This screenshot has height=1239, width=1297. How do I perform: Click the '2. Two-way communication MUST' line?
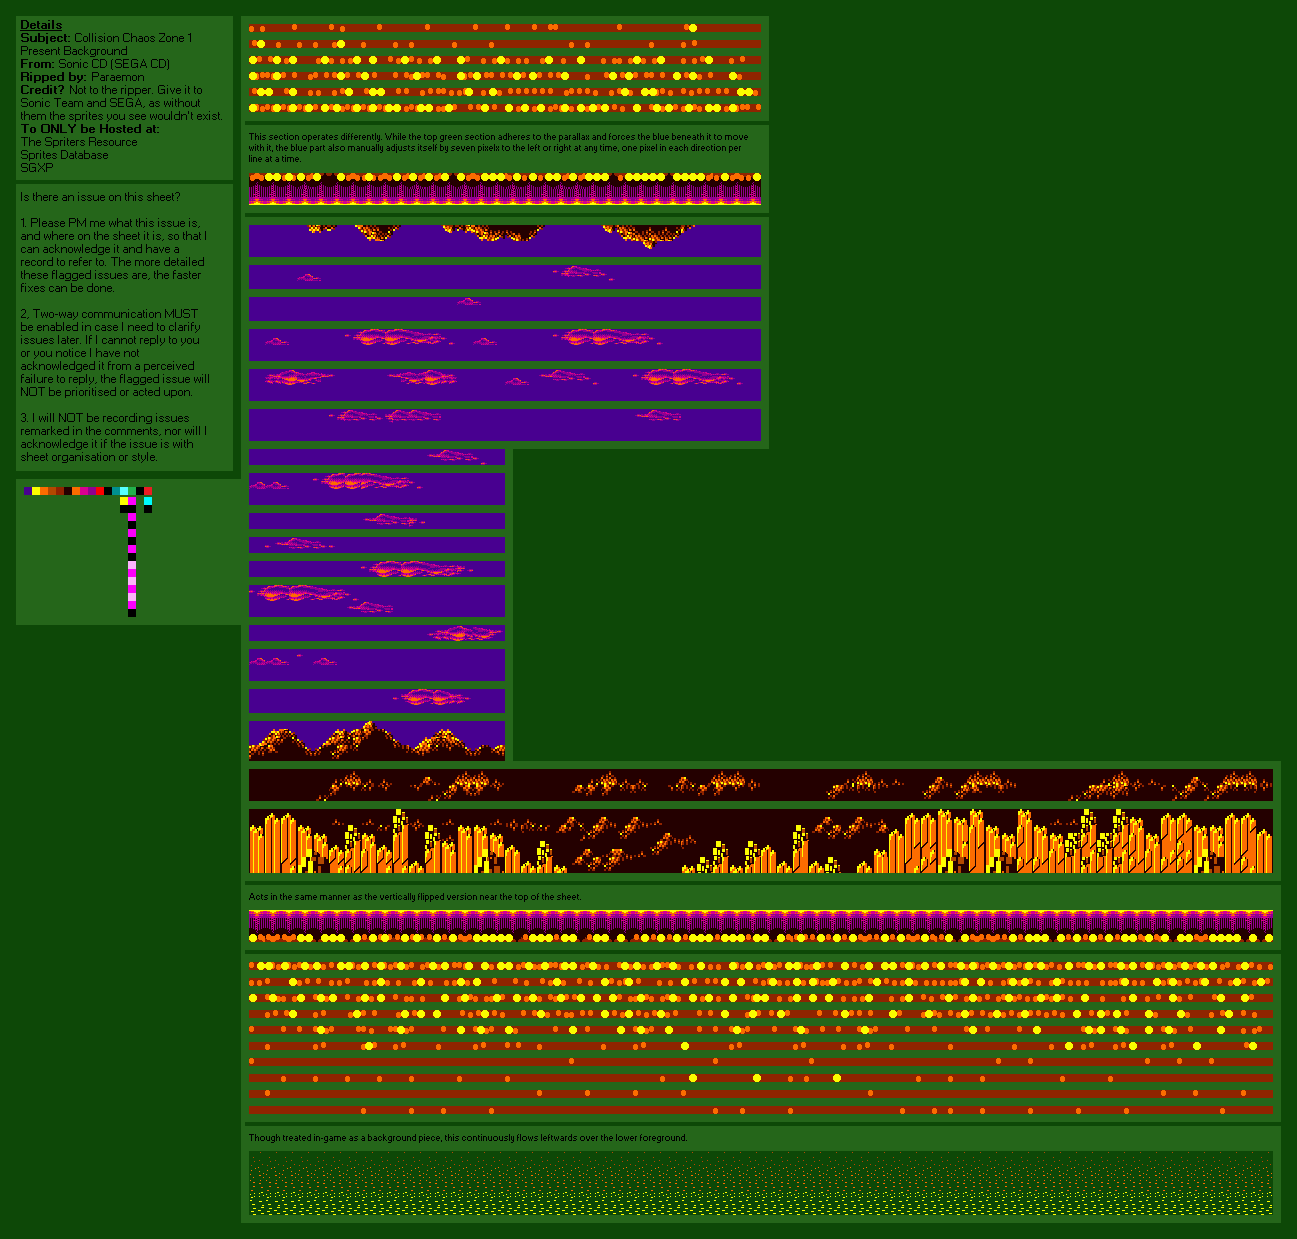109,314
